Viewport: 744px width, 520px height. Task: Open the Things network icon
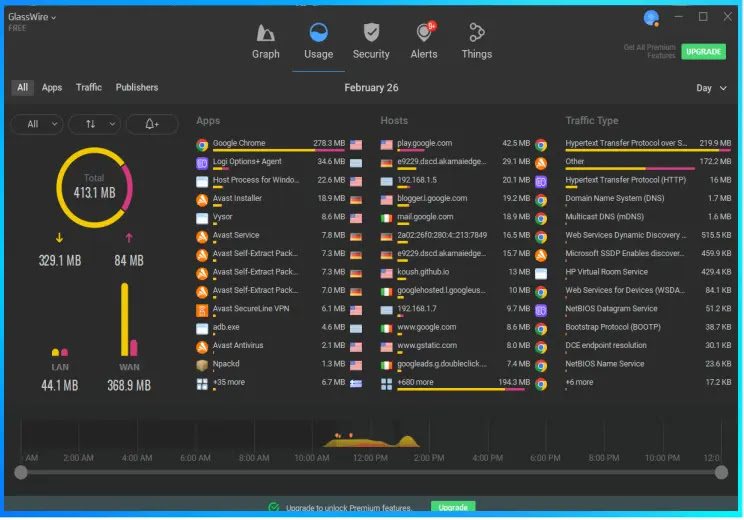pyautogui.click(x=476, y=32)
